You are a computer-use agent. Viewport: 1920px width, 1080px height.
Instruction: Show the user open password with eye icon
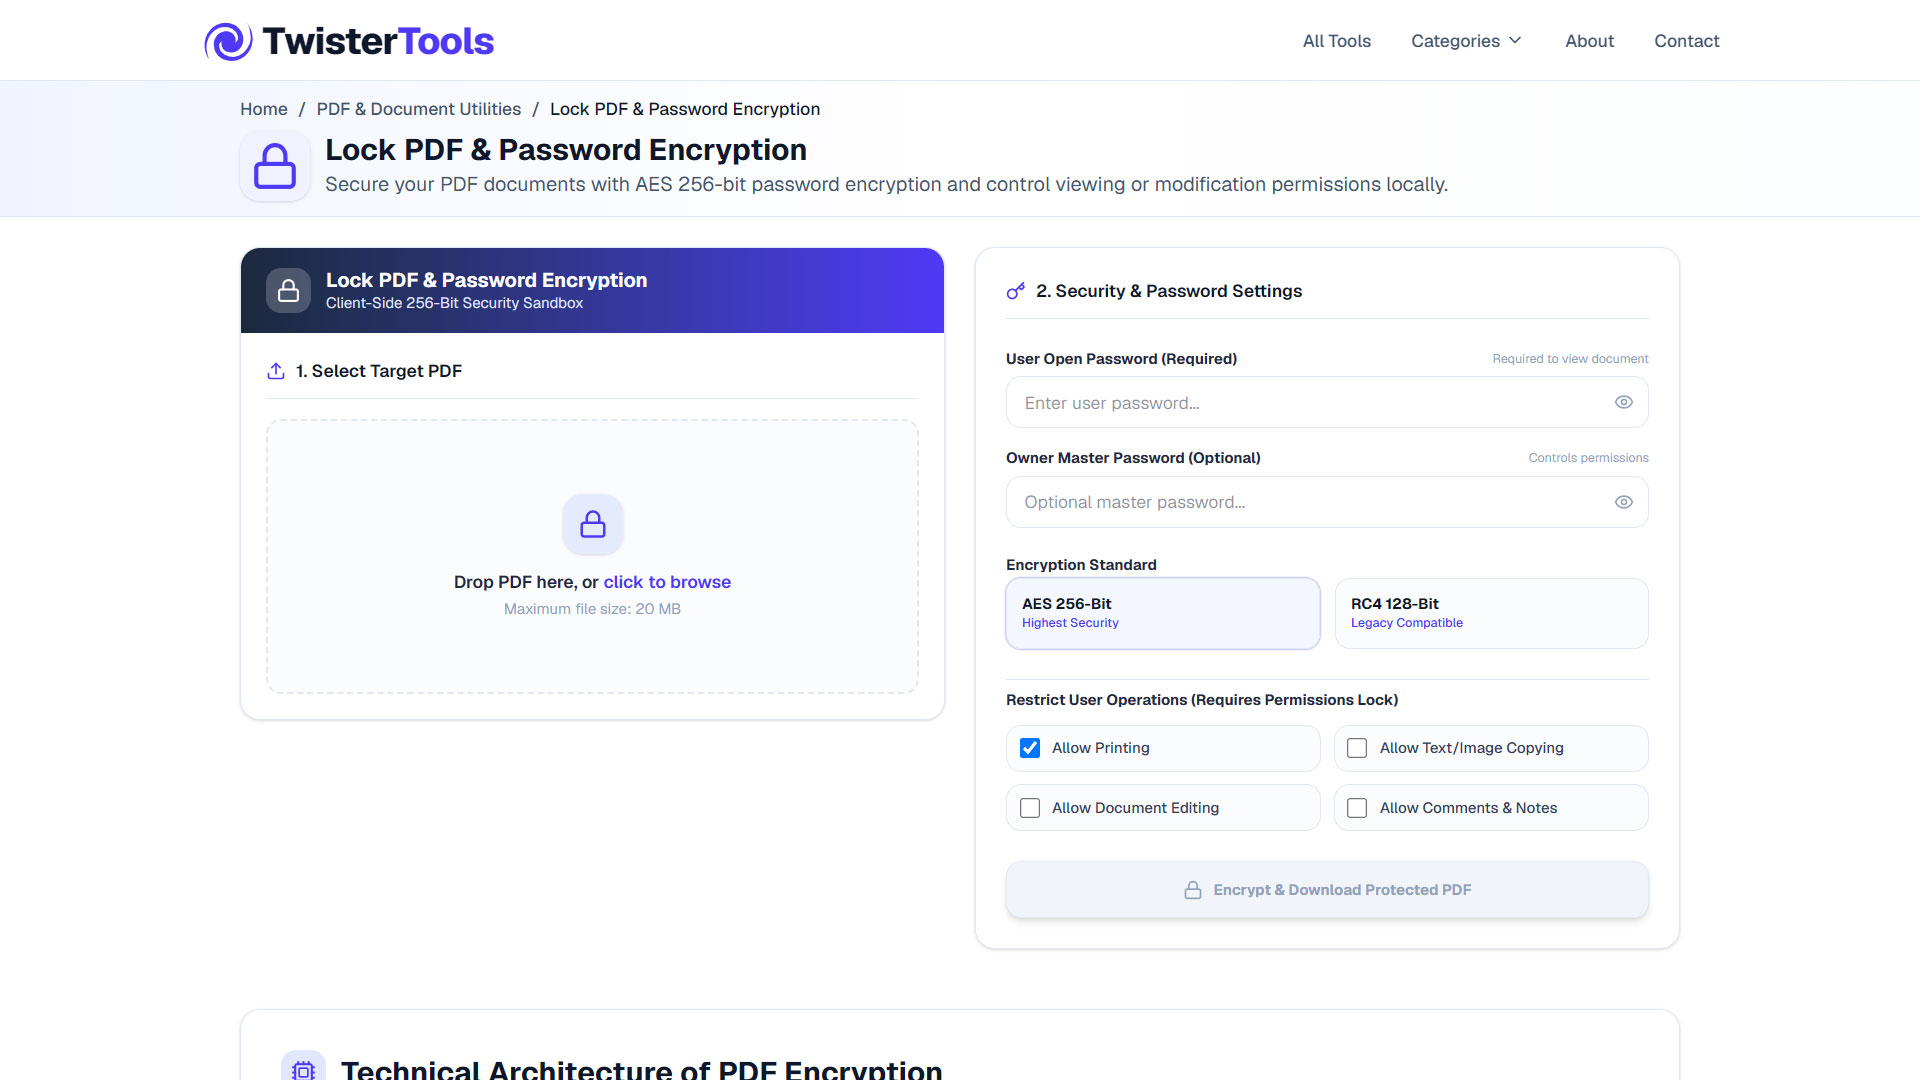pyautogui.click(x=1624, y=402)
